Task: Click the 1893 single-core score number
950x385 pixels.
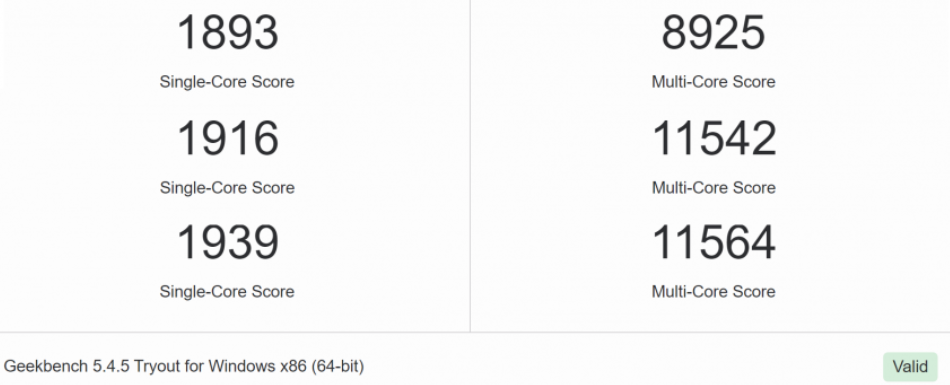Action: pos(227,33)
